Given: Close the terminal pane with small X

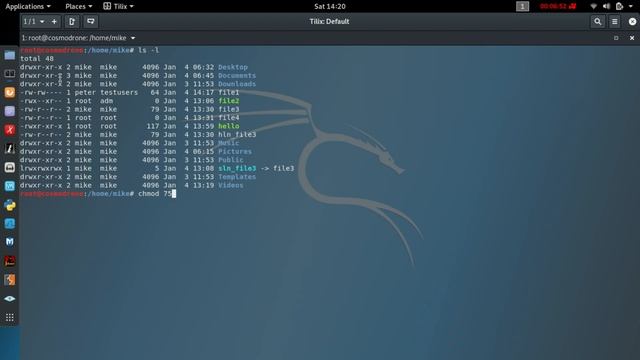Looking at the screenshot, I should [x=632, y=38].
